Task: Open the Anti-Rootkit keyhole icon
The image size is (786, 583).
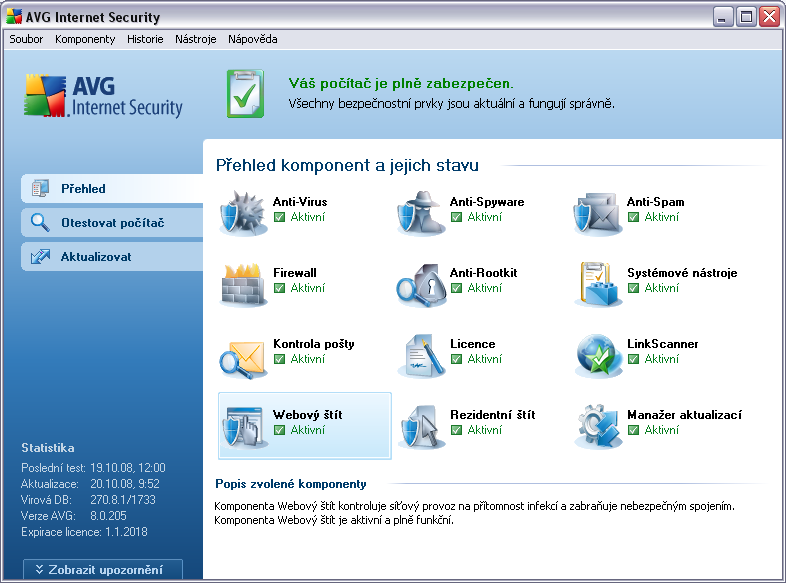Action: point(421,285)
